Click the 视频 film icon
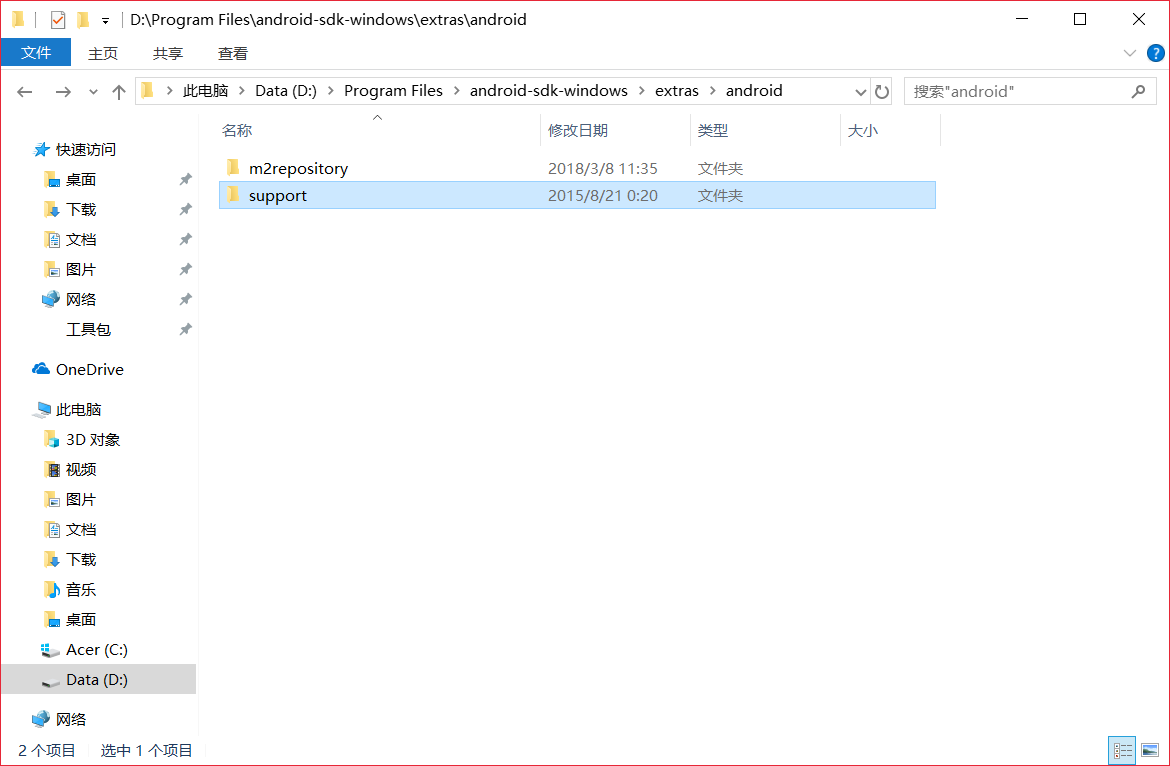 pos(51,469)
